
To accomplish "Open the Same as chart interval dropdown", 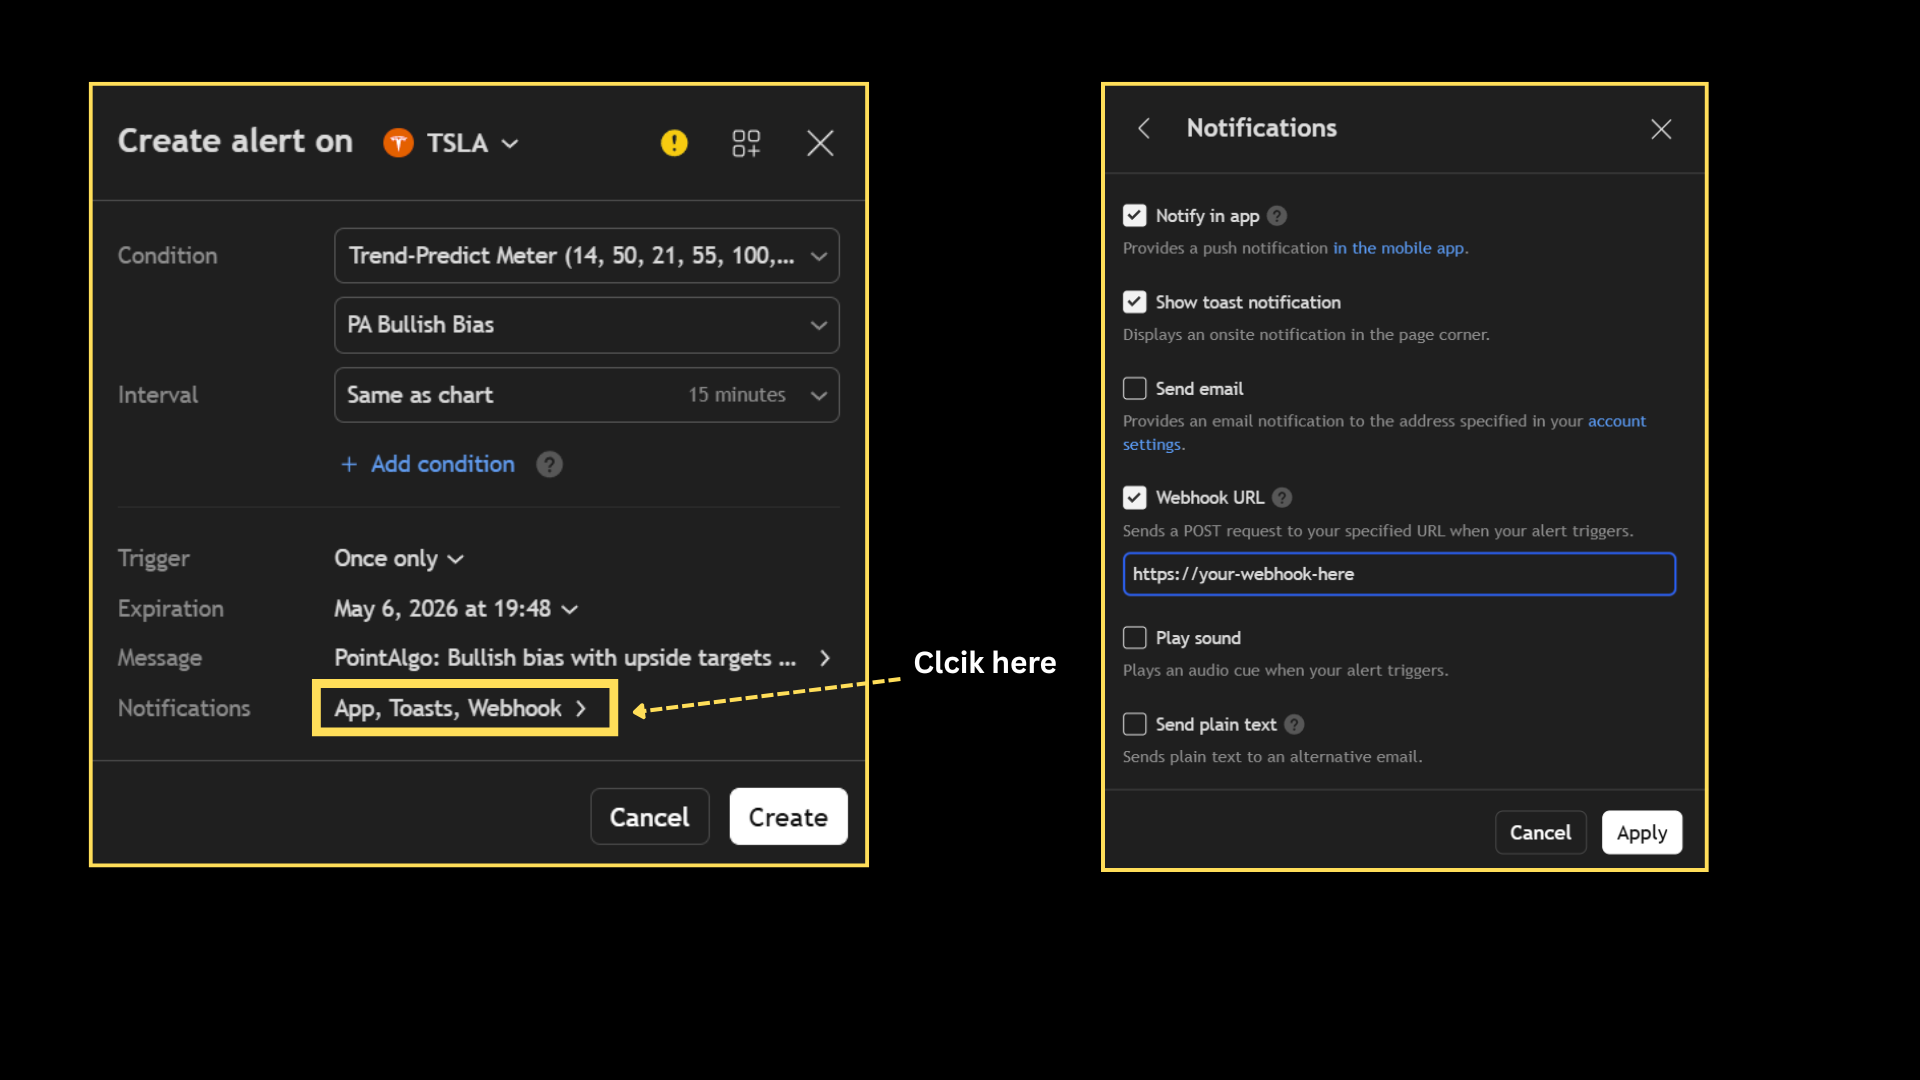I will (586, 395).
